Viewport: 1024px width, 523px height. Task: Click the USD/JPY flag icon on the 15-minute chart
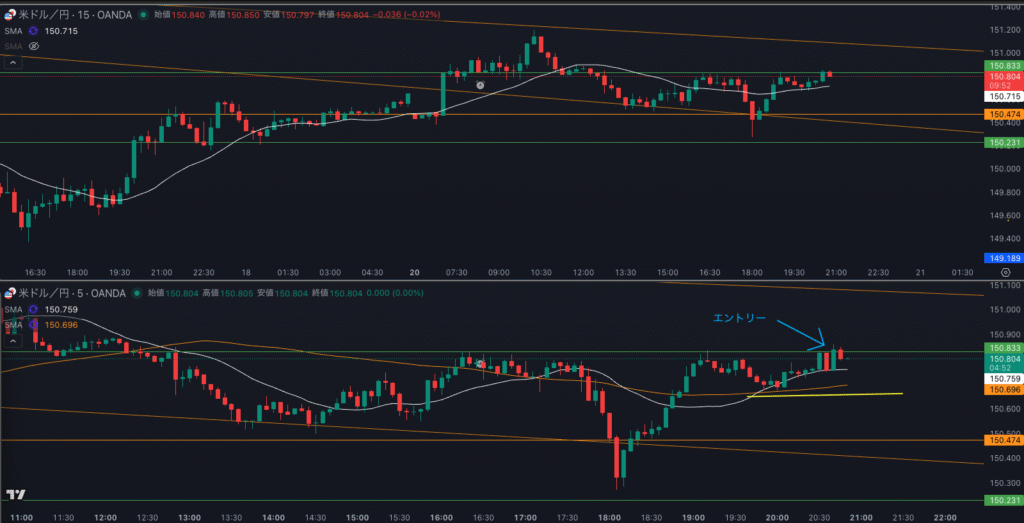pos(10,15)
